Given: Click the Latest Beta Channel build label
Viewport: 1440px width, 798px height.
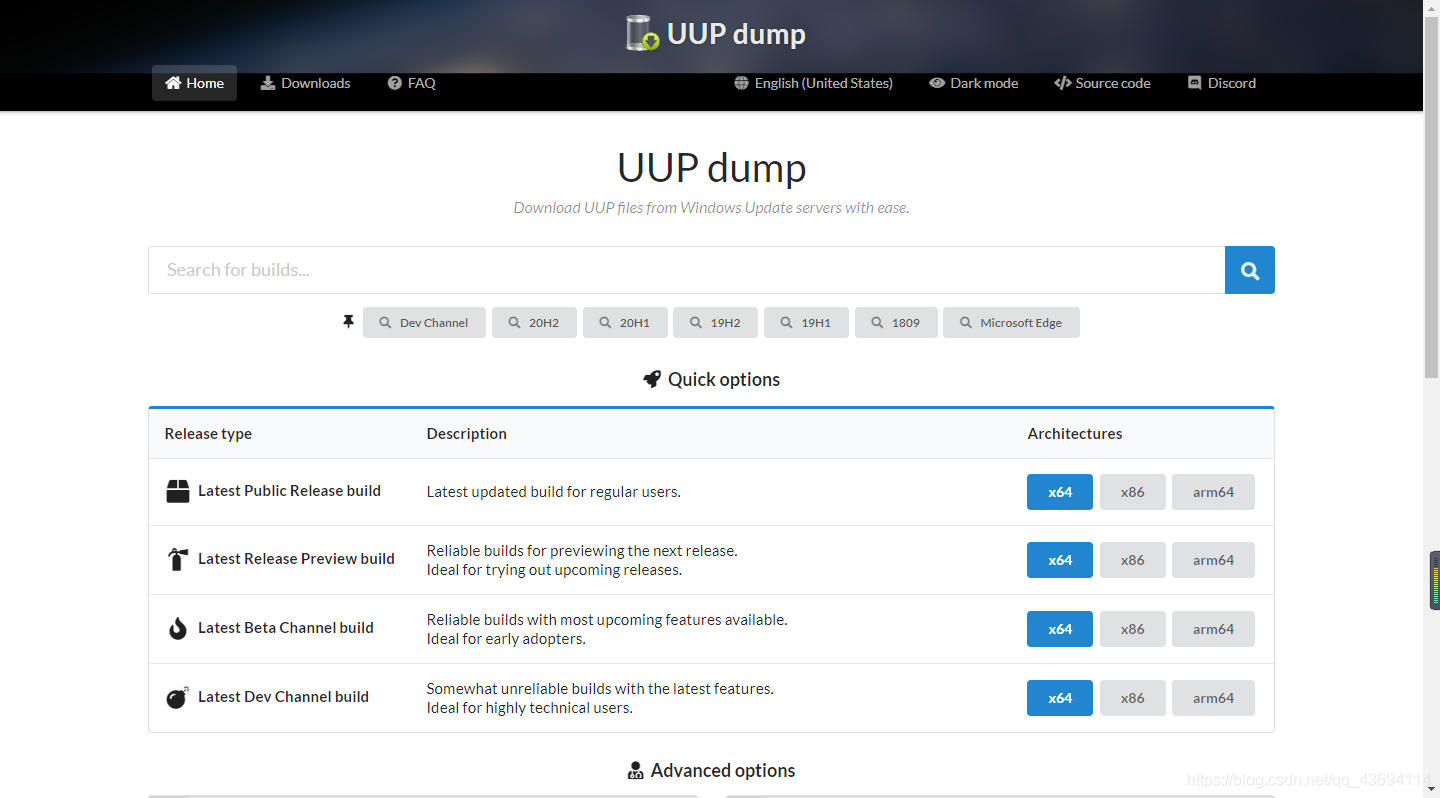Looking at the screenshot, I should 286,628.
